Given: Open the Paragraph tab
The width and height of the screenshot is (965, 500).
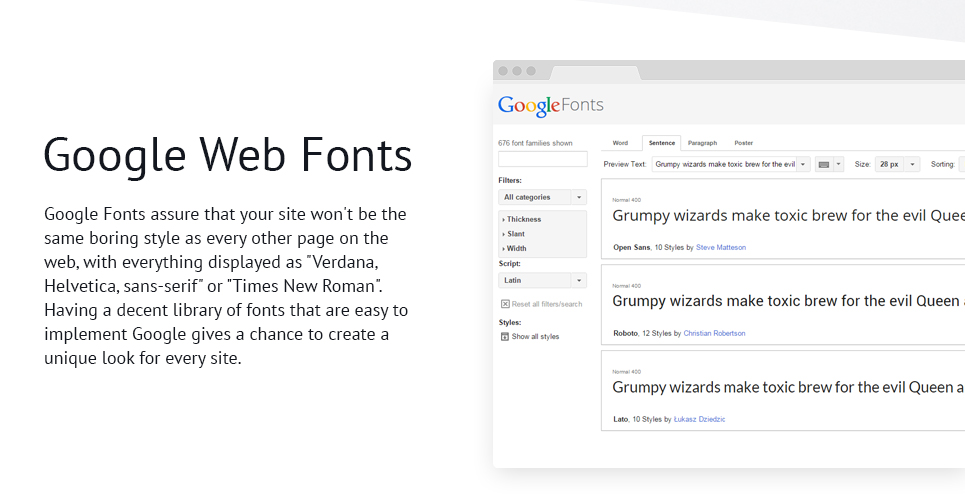Looking at the screenshot, I should tap(702, 143).
